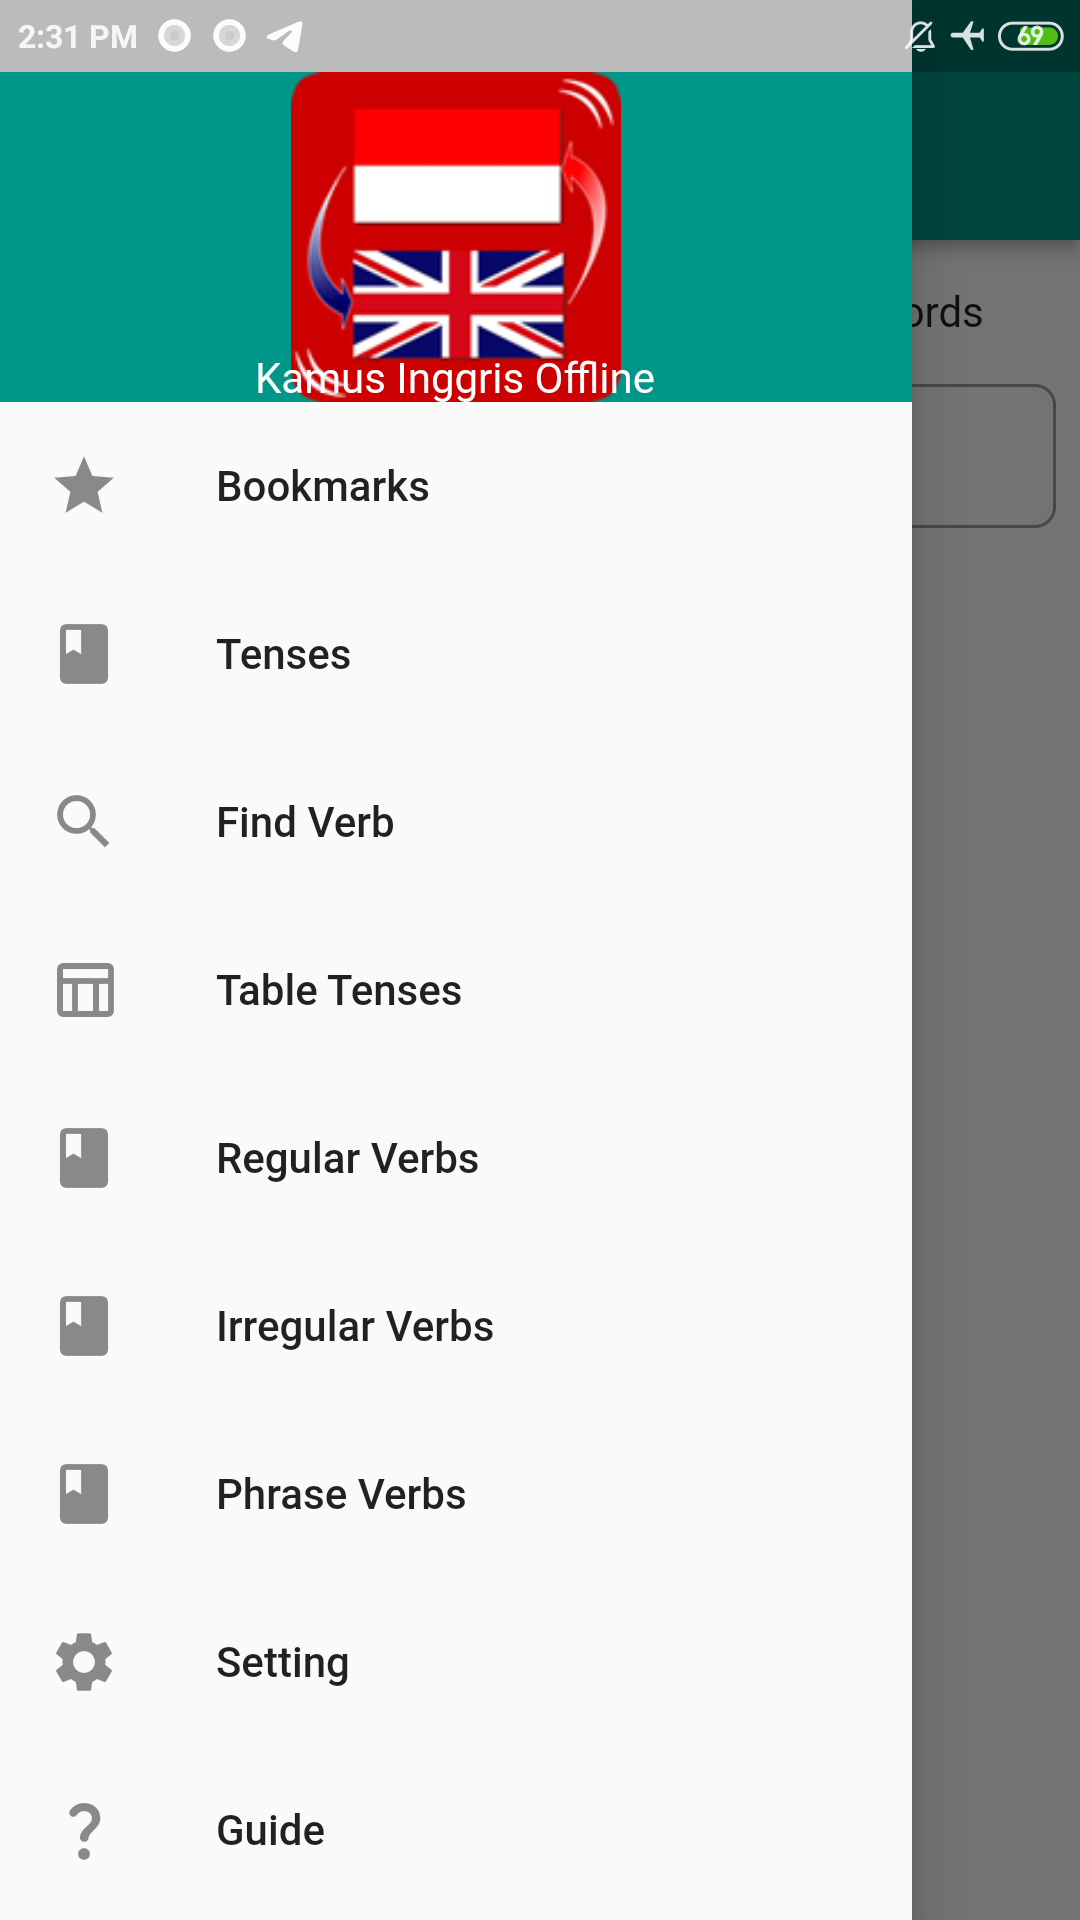
Task: Tap the Find Verb magnifier icon
Action: pos(84,822)
